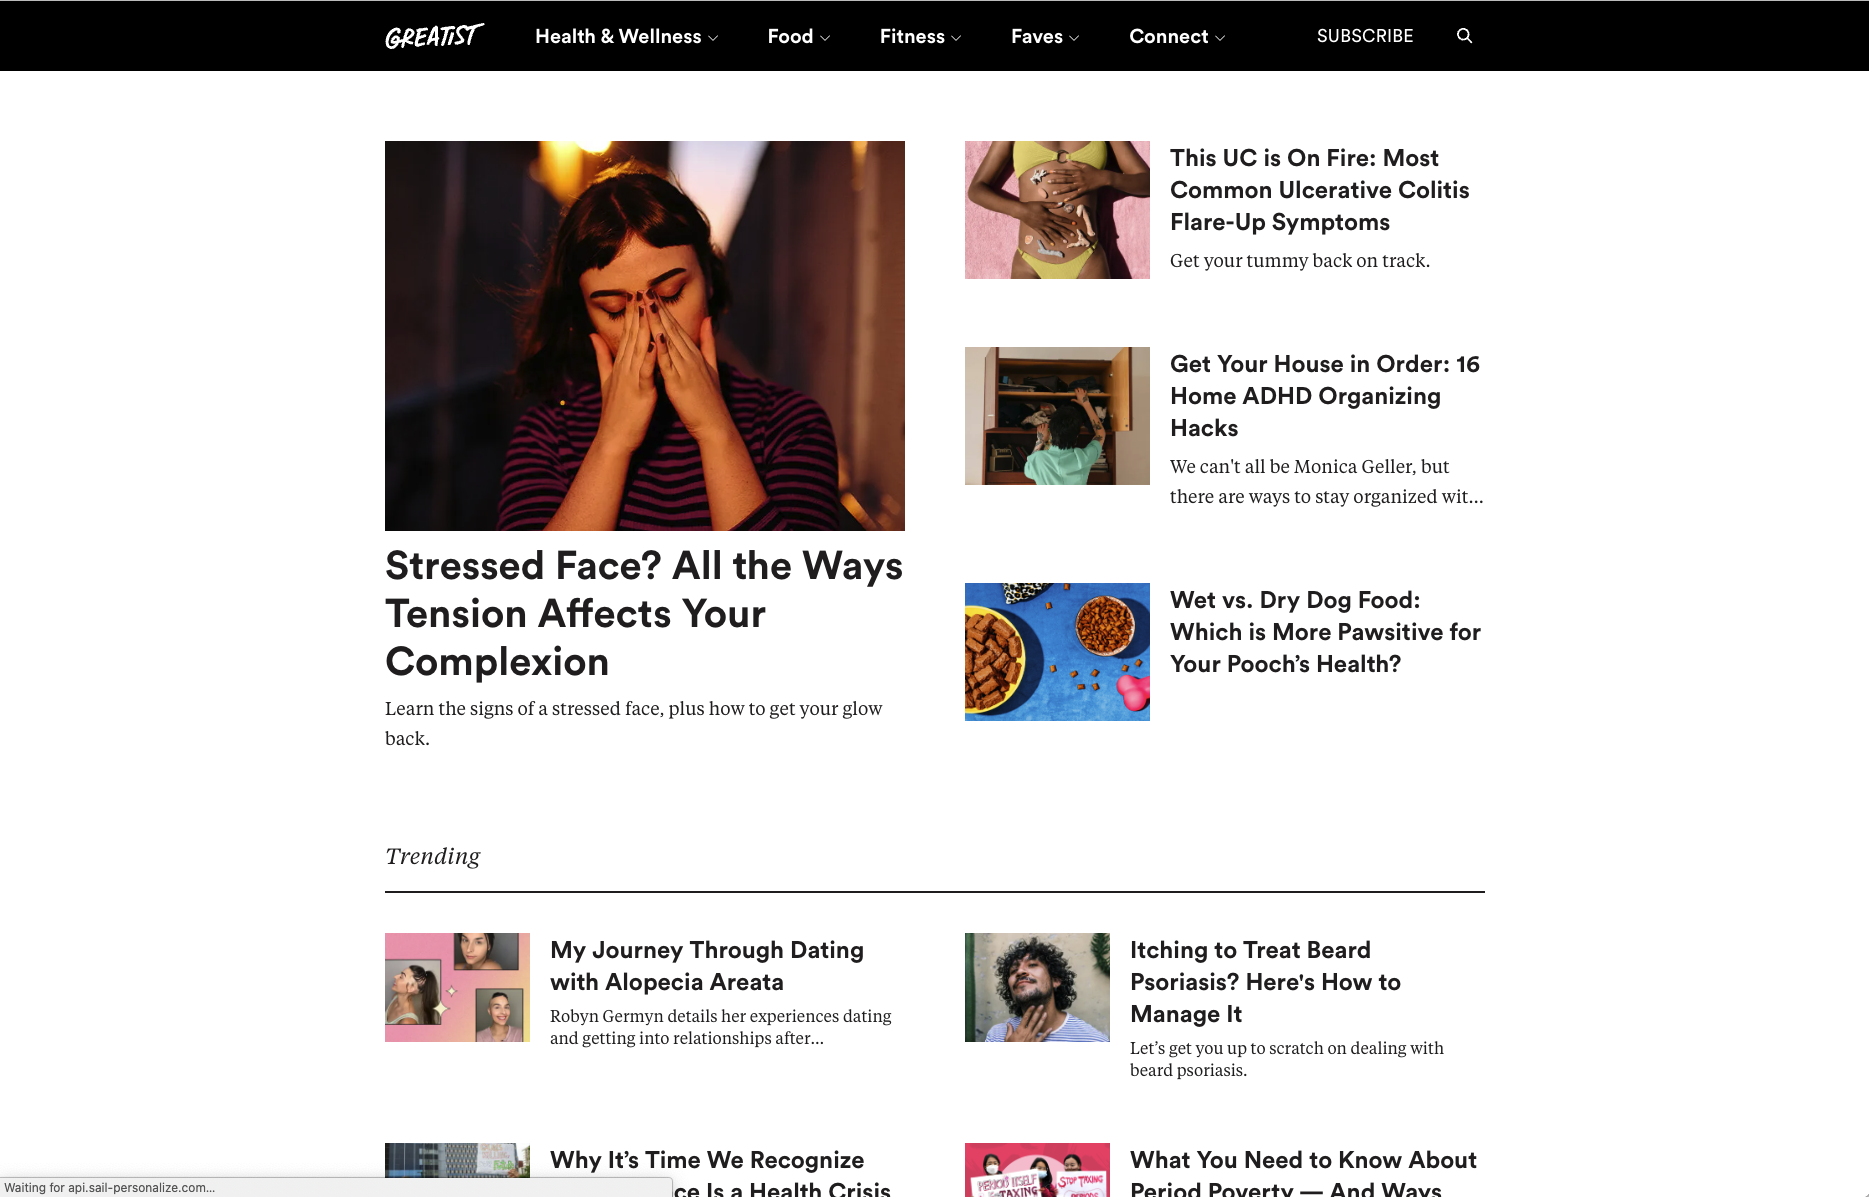Viewport: 1869px width, 1197px height.
Task: Open the Fitness dropdown chevron
Action: pos(956,38)
